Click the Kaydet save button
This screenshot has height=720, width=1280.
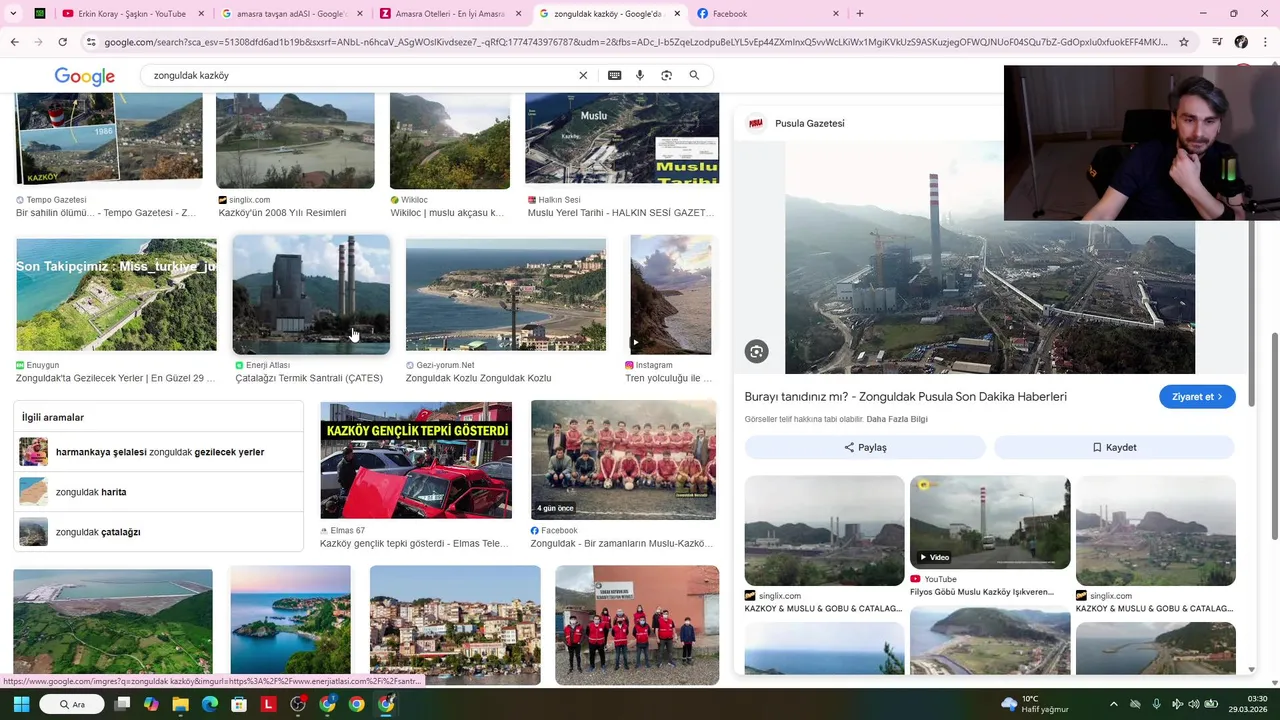(x=1114, y=447)
